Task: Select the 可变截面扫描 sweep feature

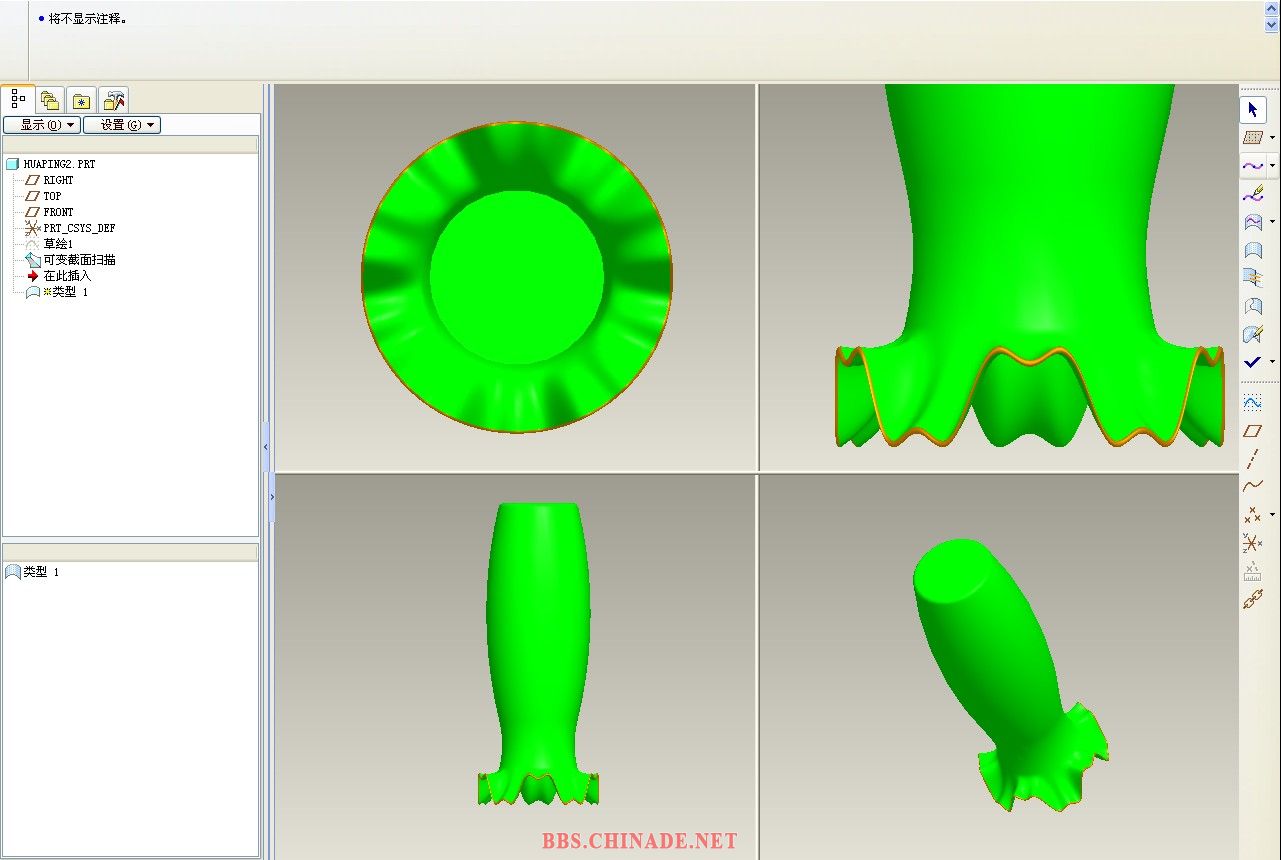Action: tap(70, 260)
